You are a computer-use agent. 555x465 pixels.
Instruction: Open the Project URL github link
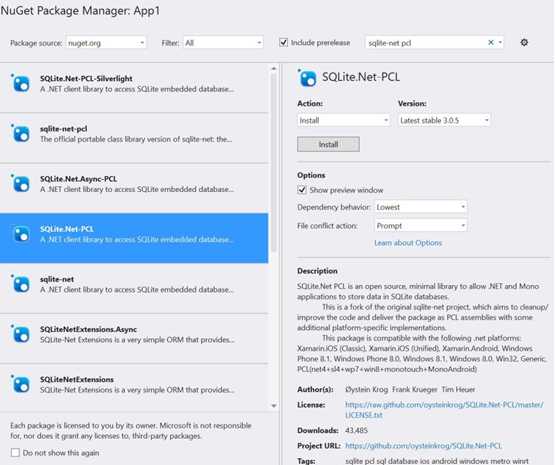[423, 446]
